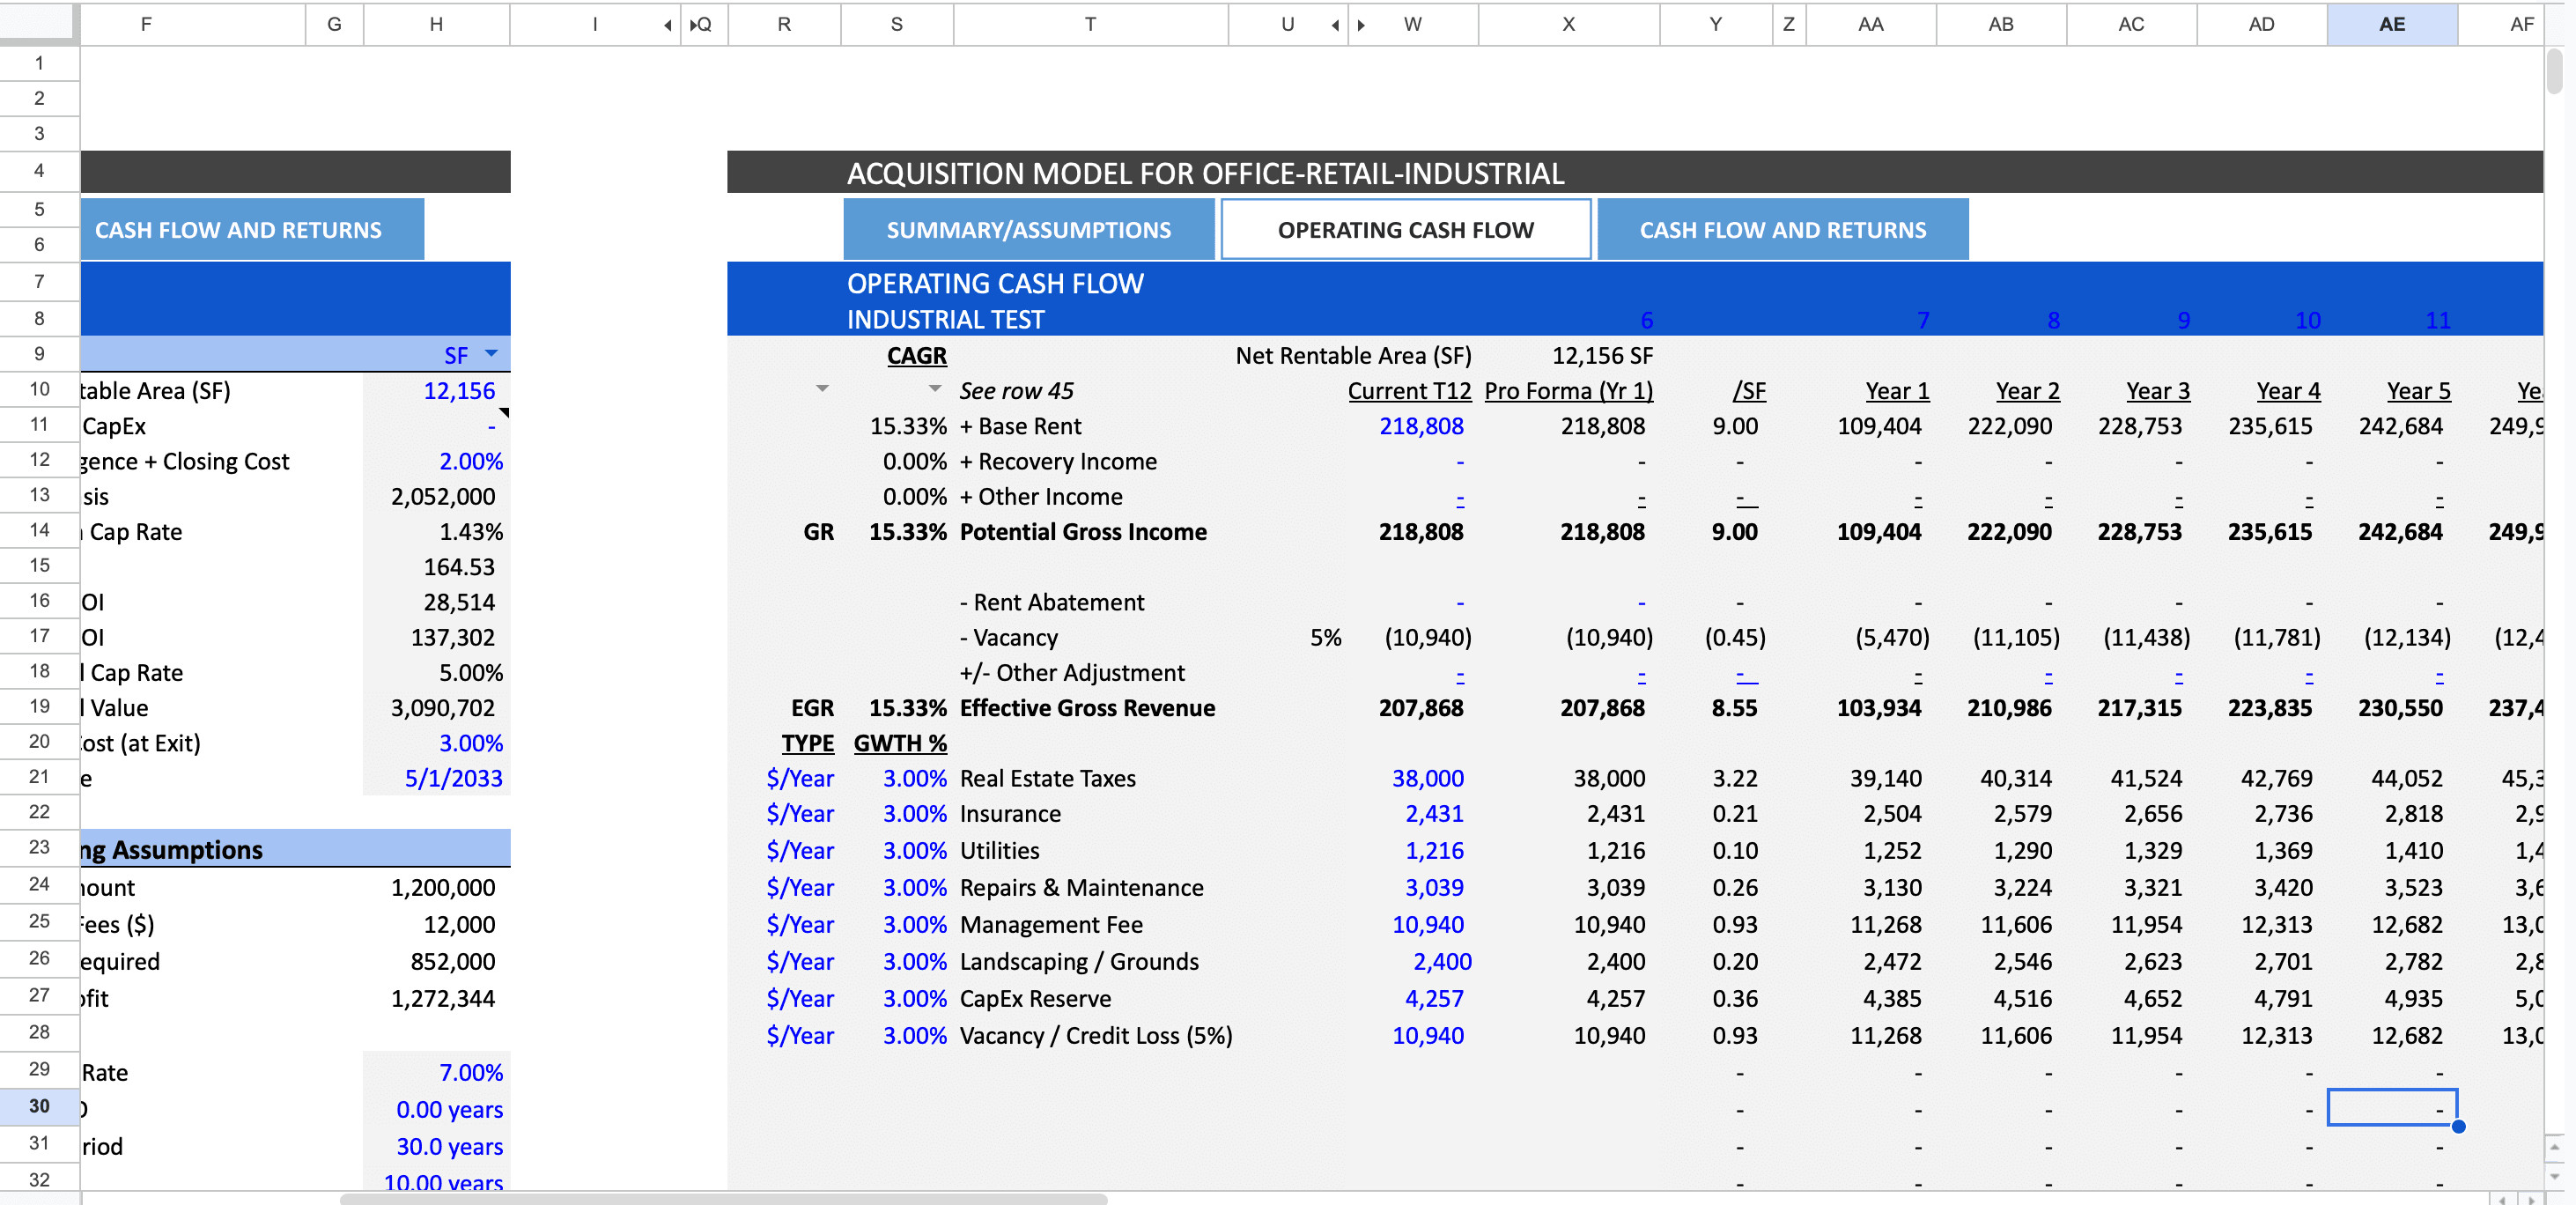Click the 'Pro Forma (Yr 1)' column heading
2576x1205 pixels.
tap(1568, 391)
